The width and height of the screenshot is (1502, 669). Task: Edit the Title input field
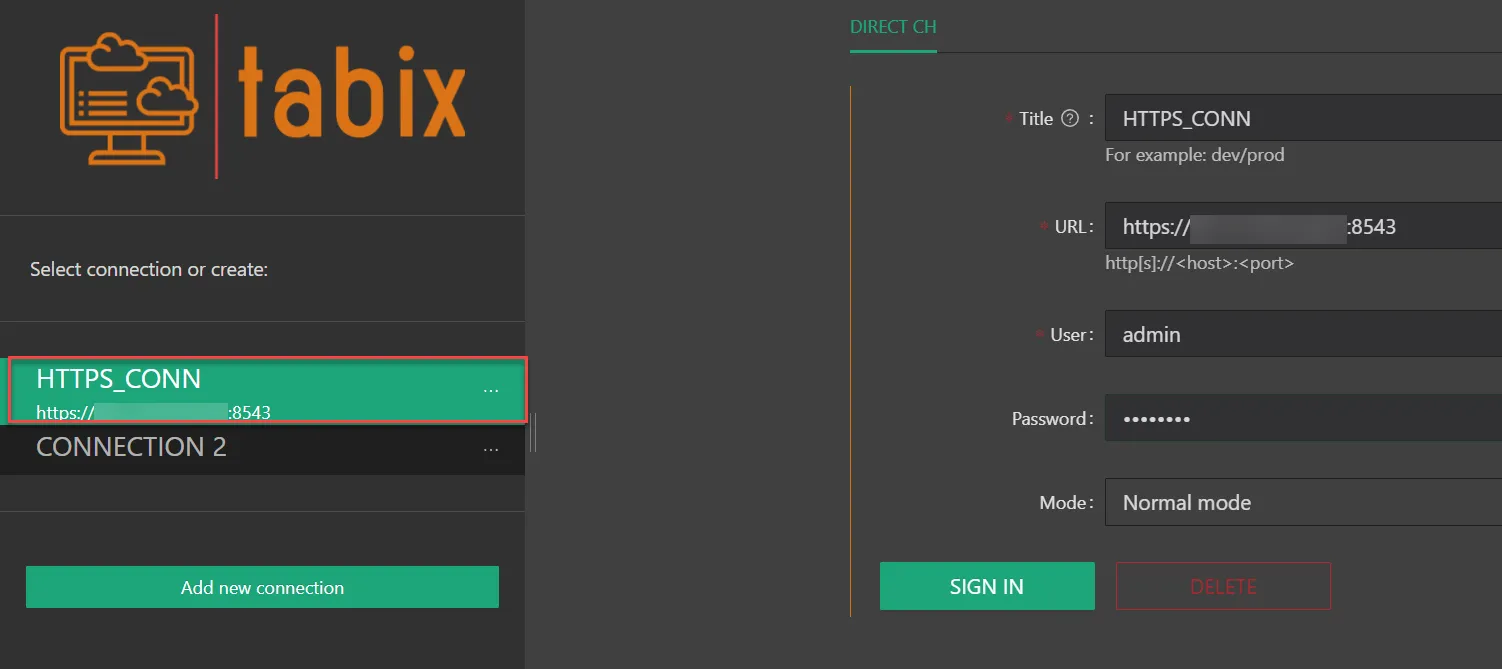[1303, 118]
